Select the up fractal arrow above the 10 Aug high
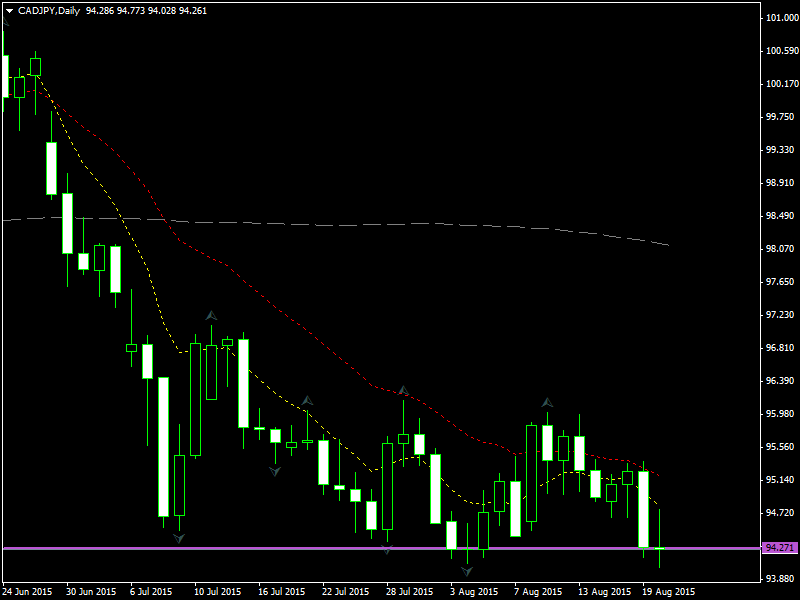Screen dimensions: 800x600 coord(547,403)
